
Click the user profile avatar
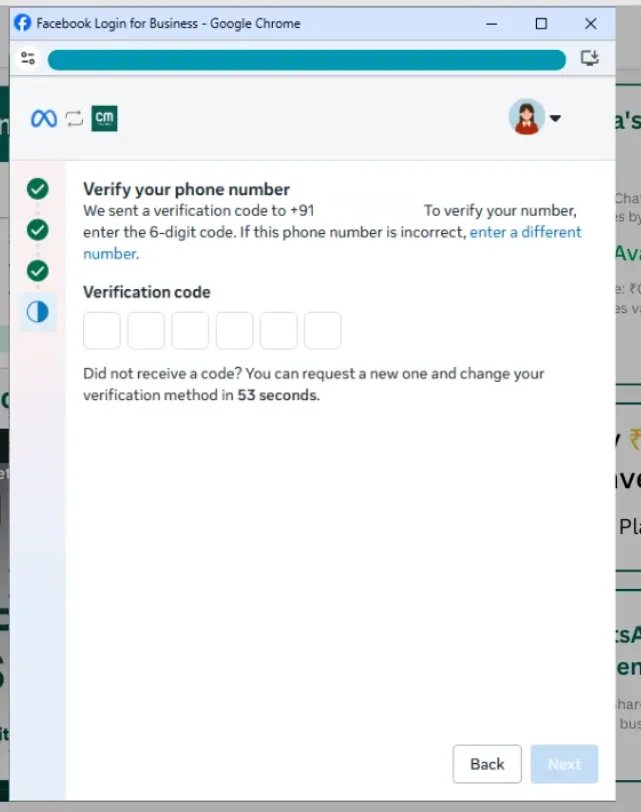pos(527,117)
